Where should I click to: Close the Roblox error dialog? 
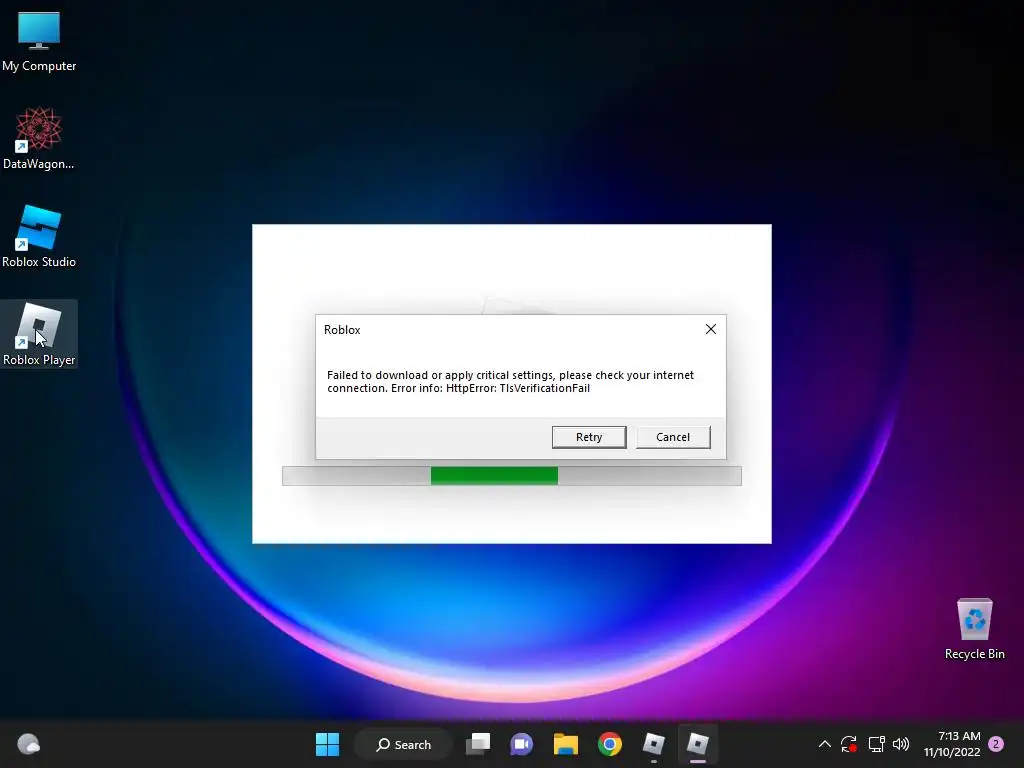(711, 329)
